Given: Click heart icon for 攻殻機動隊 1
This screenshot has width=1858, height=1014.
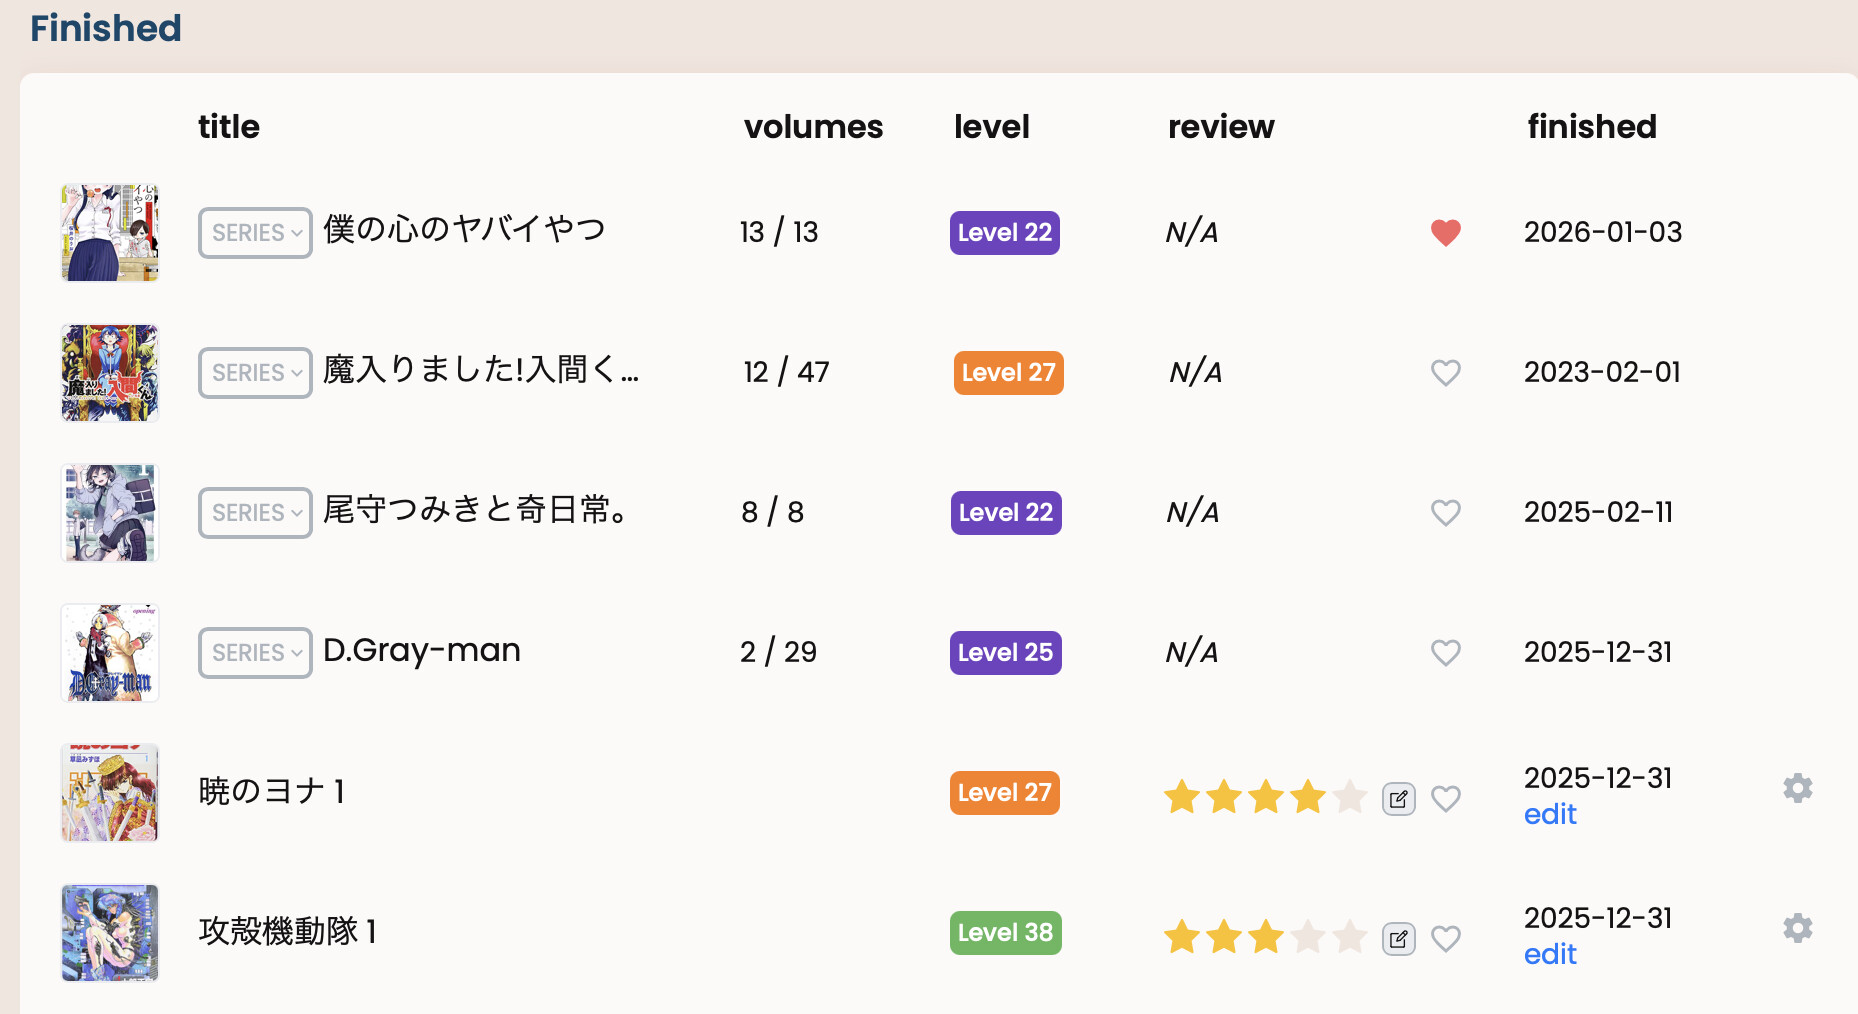Looking at the screenshot, I should coord(1445,939).
